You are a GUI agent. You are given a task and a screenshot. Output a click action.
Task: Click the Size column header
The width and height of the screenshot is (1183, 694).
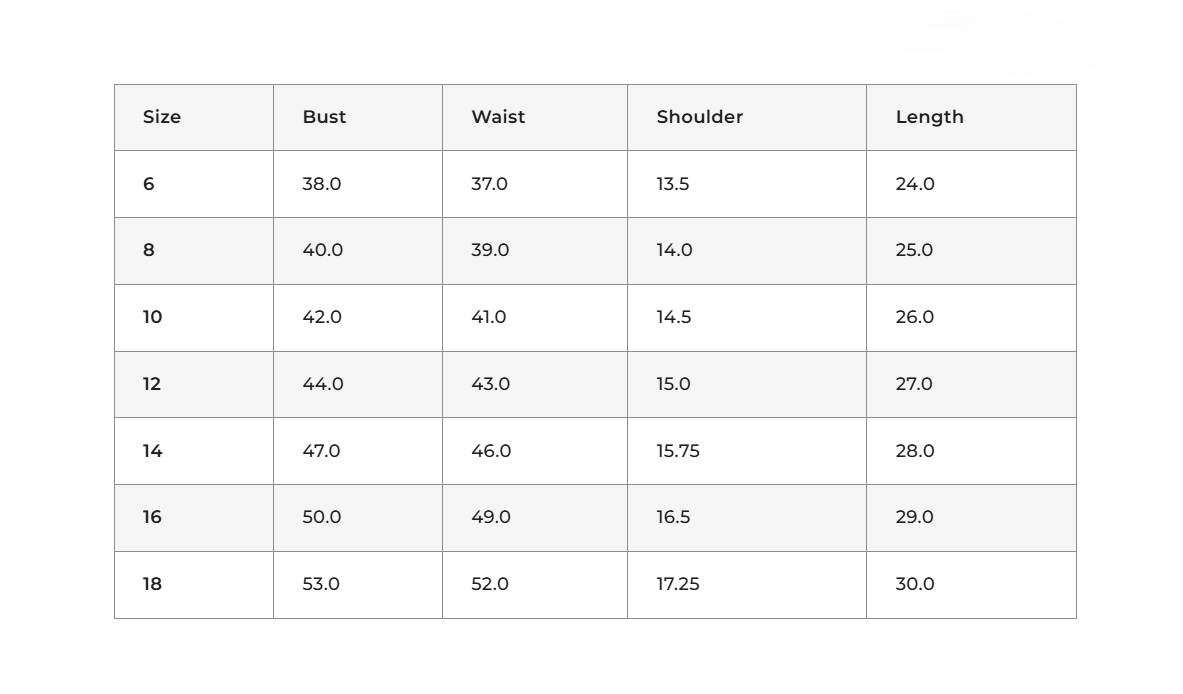[161, 117]
